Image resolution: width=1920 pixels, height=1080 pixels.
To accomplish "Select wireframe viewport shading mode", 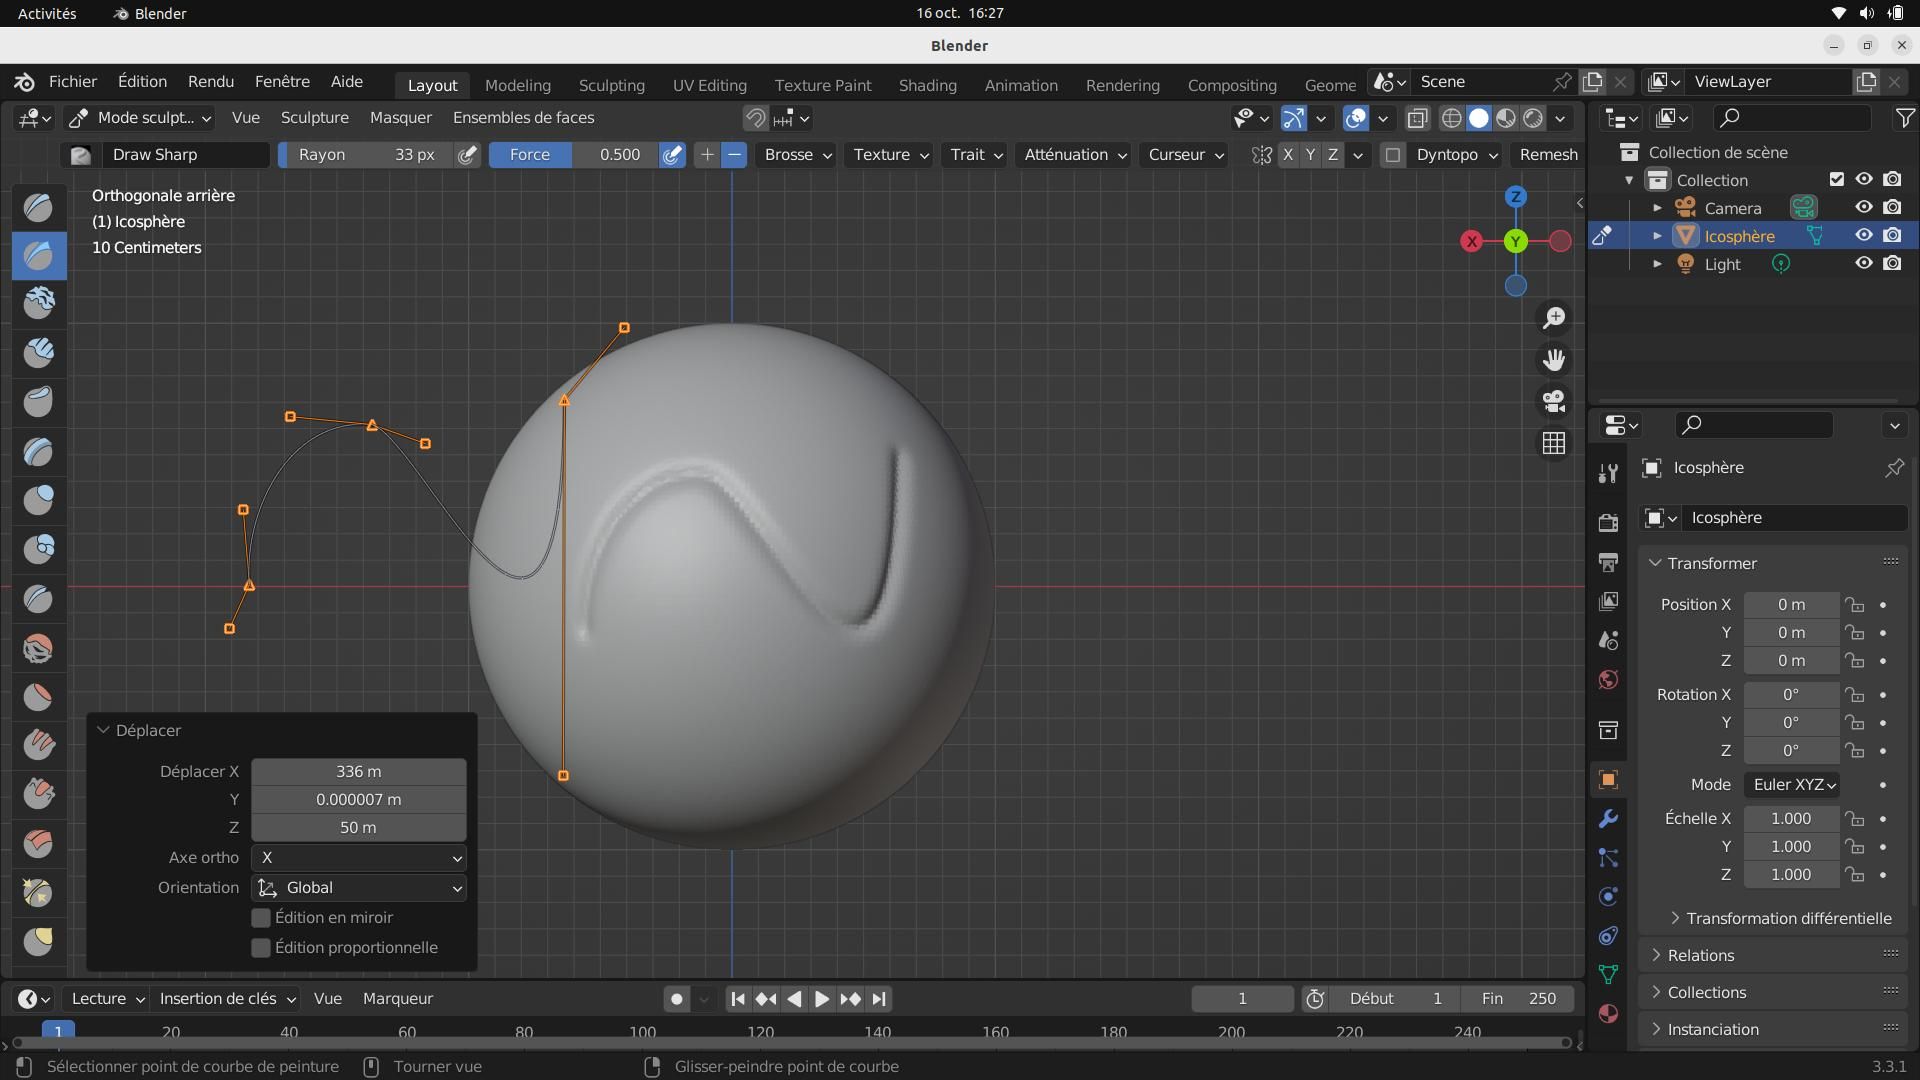I will (x=1451, y=118).
